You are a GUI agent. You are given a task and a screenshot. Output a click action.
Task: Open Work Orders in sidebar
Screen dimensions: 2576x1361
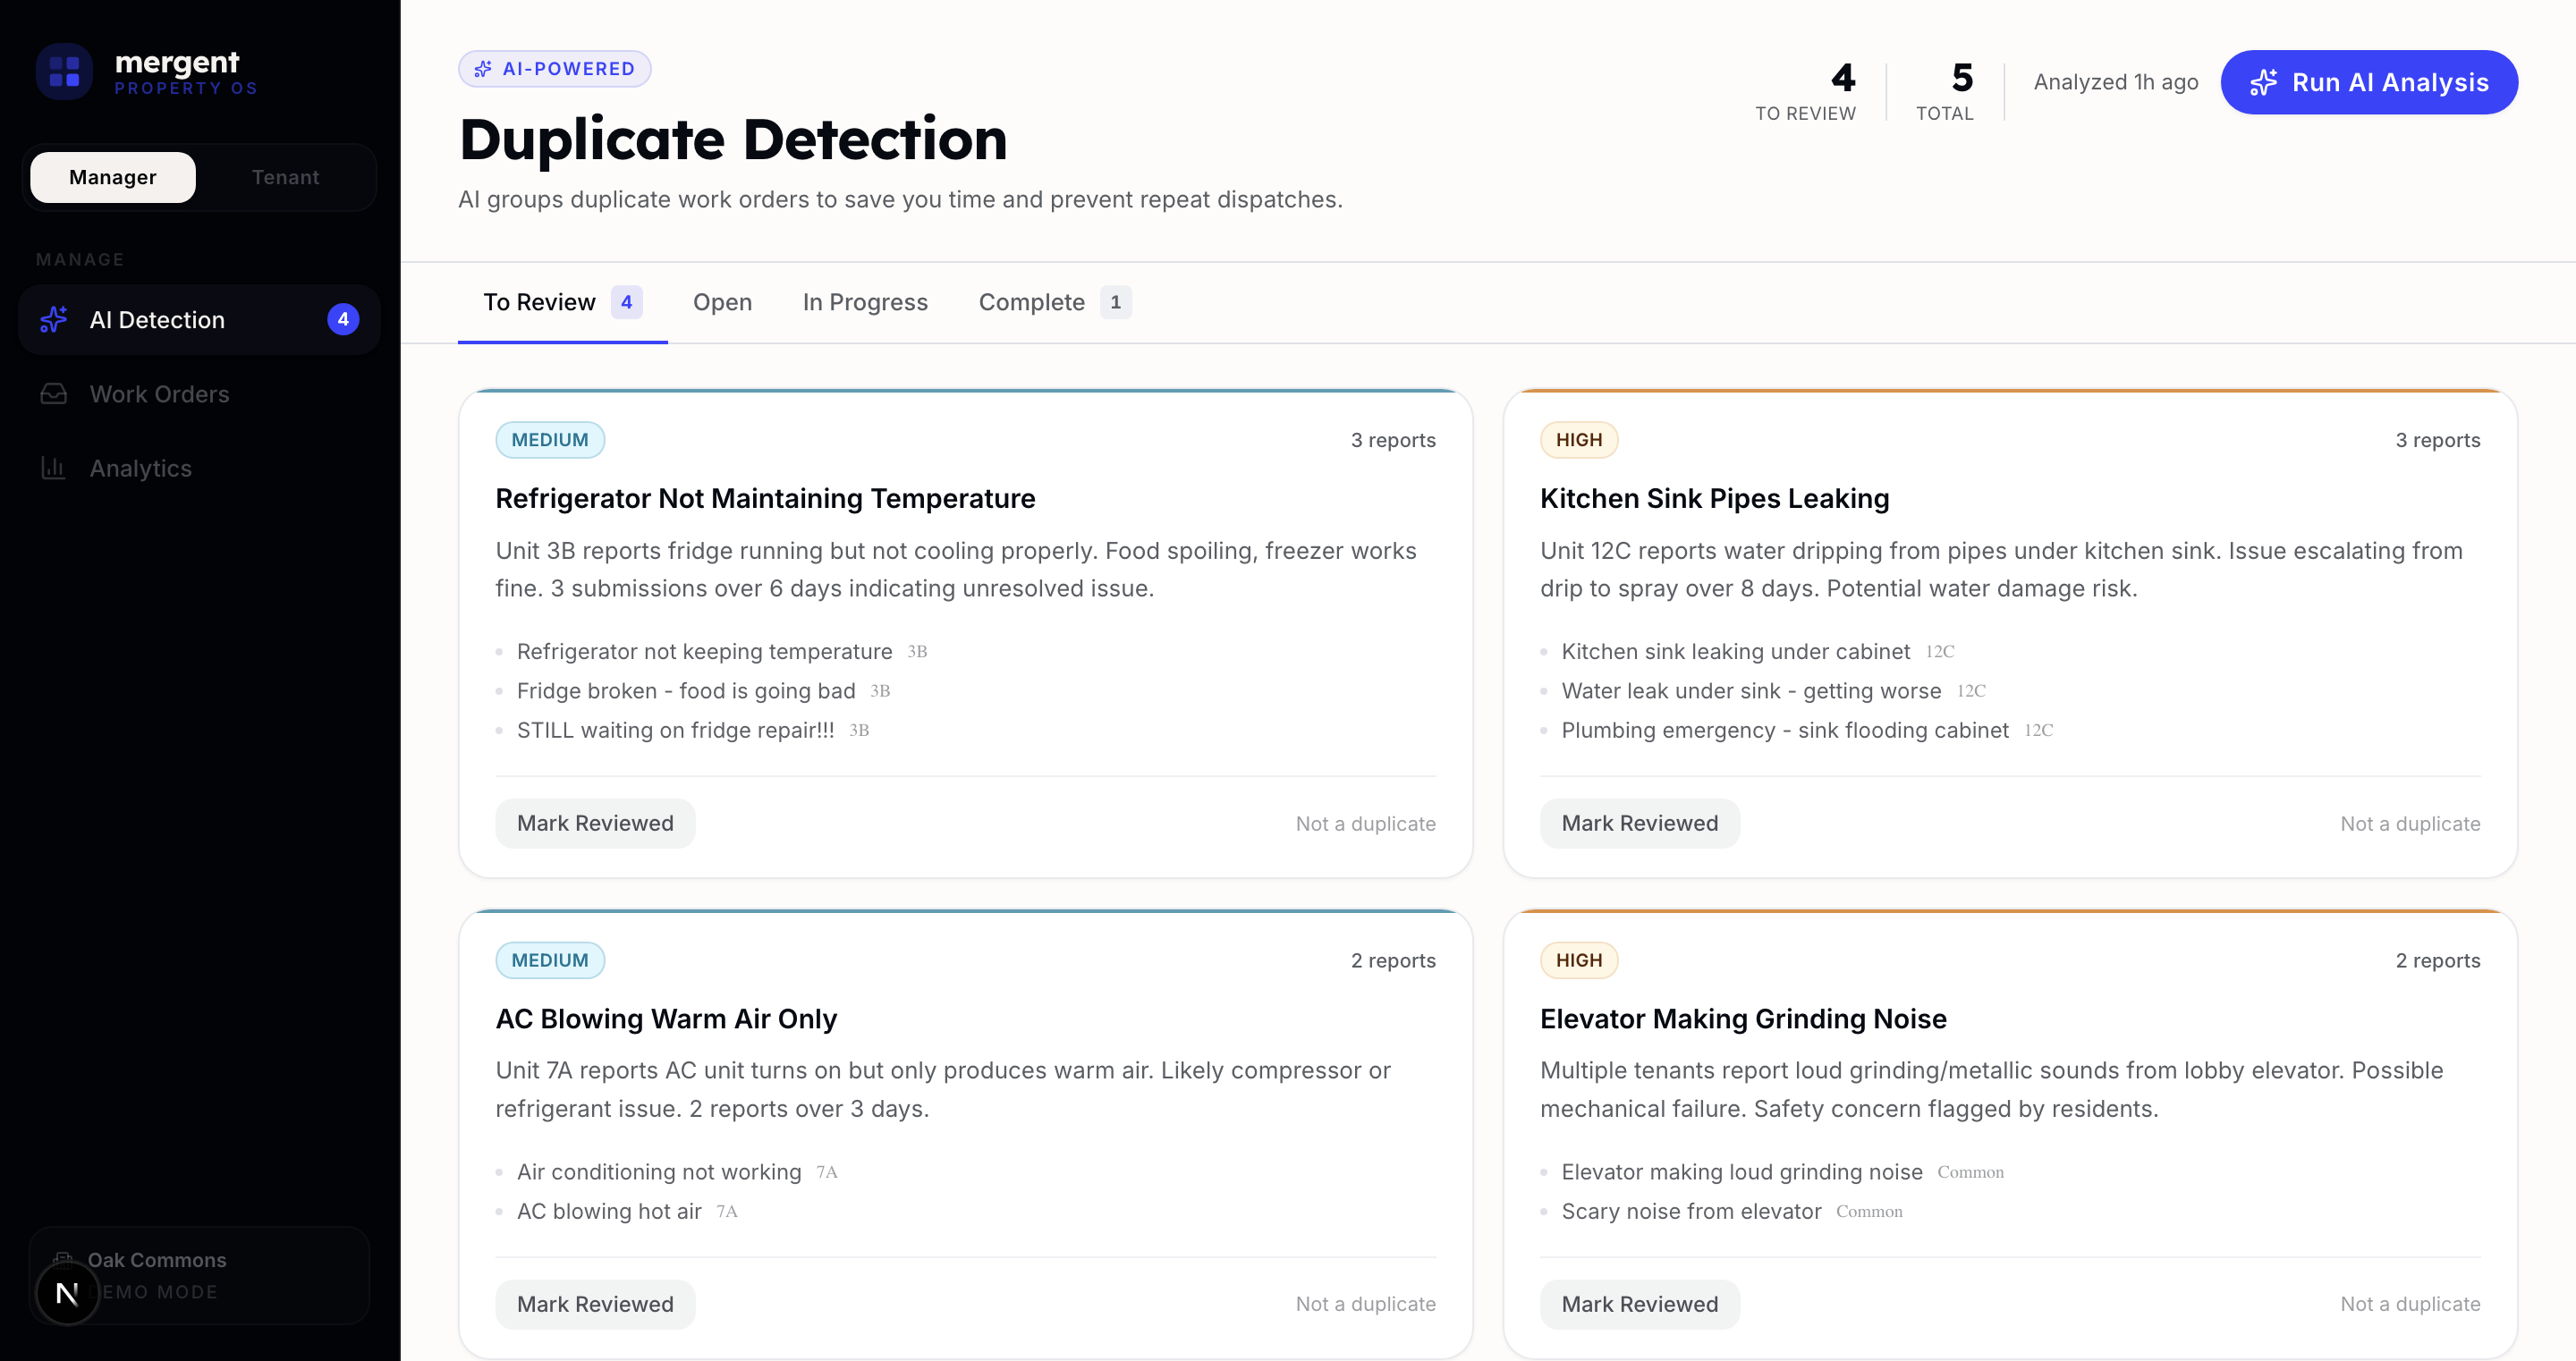tap(199, 394)
